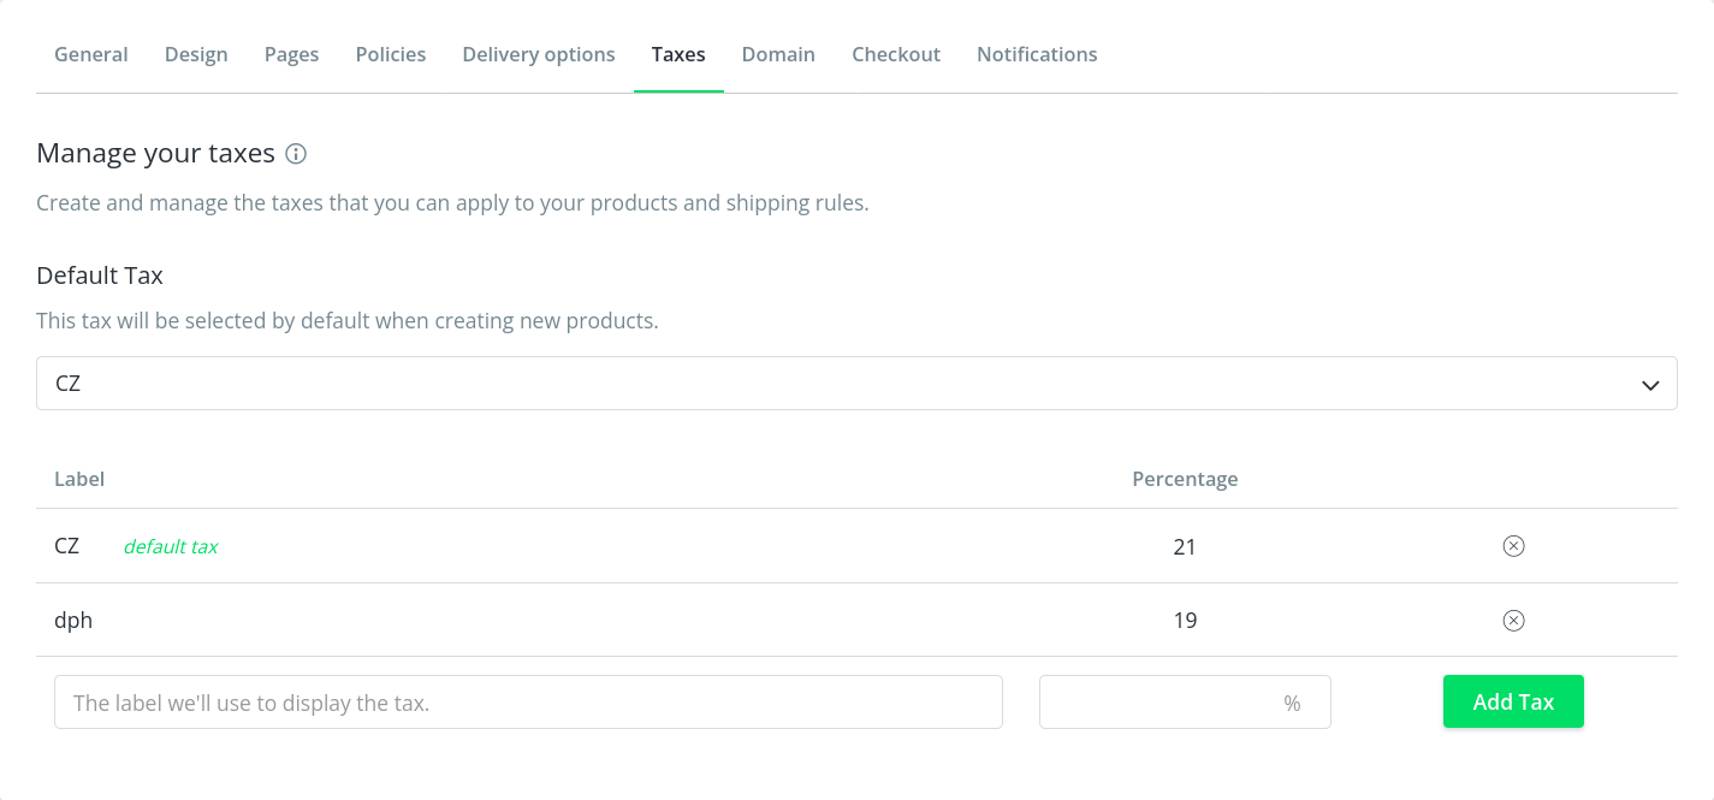Viewport: 1714px width, 800px height.
Task: Open the Default Tax dropdown
Action: [855, 383]
